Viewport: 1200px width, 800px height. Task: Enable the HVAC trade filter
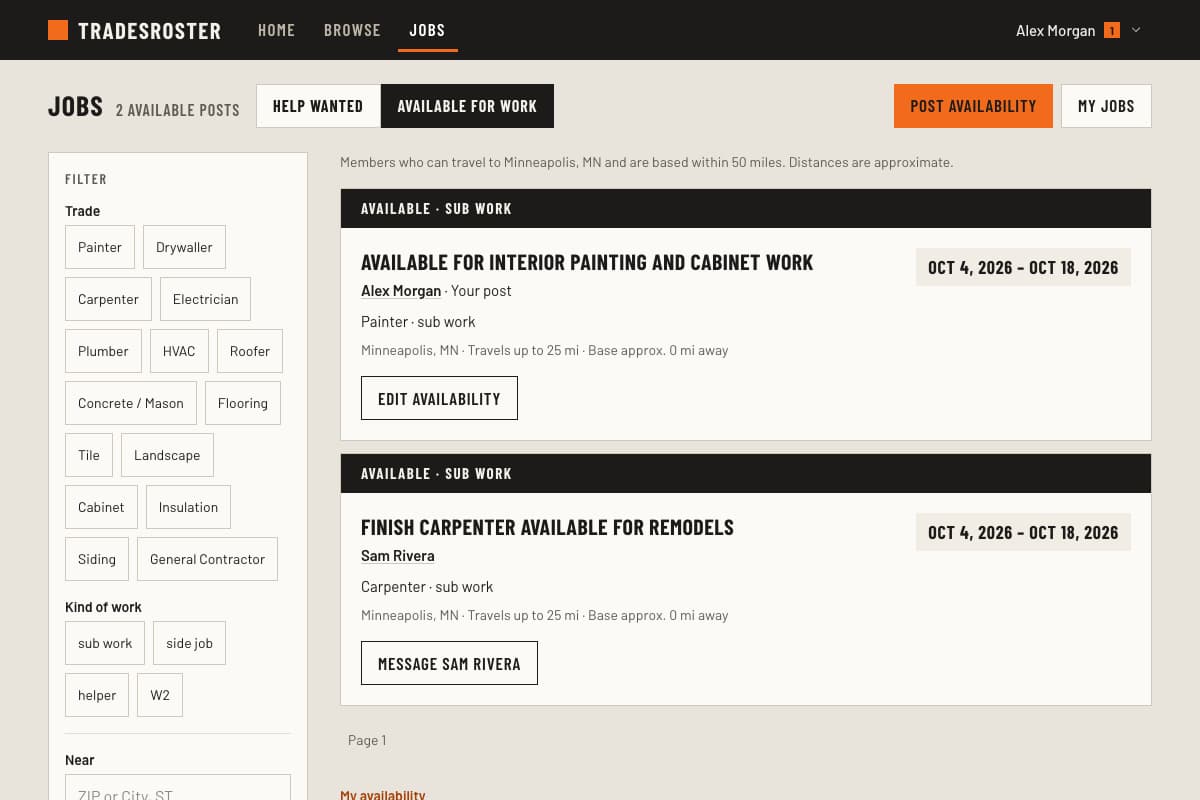[179, 351]
